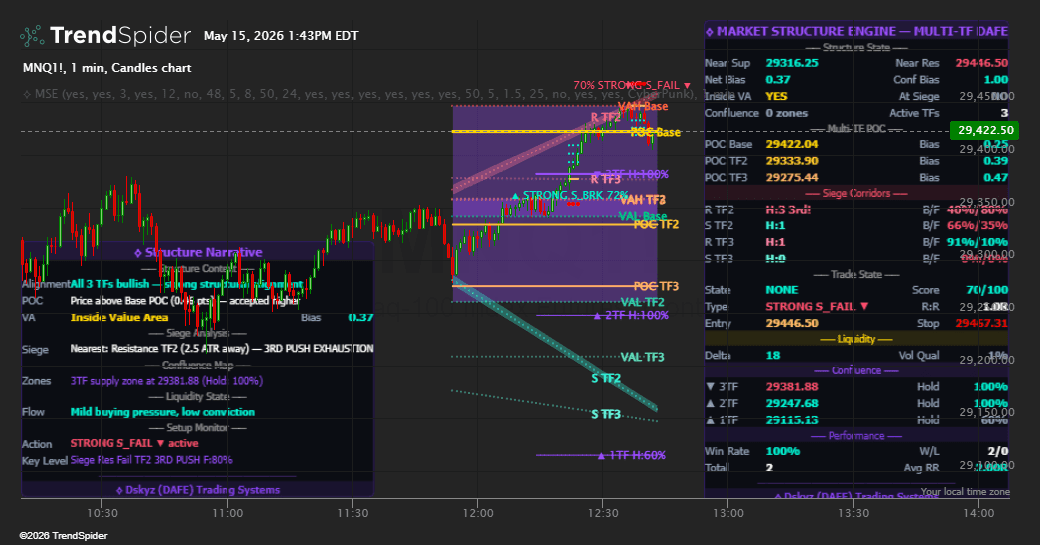Viewport: 1040px width, 545px height.
Task: Click the Delta value 18
Action: [x=773, y=355]
